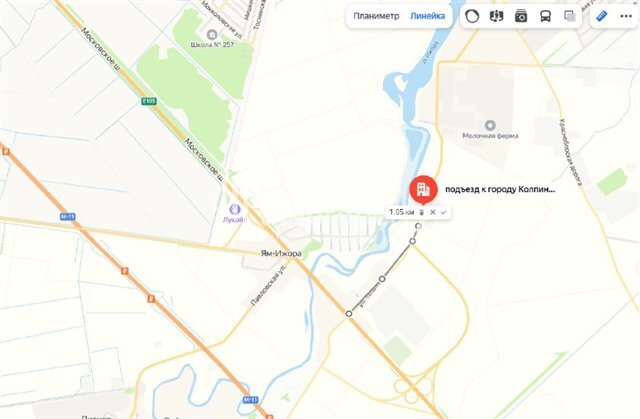Image resolution: width=640 pixels, height=419 pixels.
Task: Show the photo camera layer icon
Action: 521,16
